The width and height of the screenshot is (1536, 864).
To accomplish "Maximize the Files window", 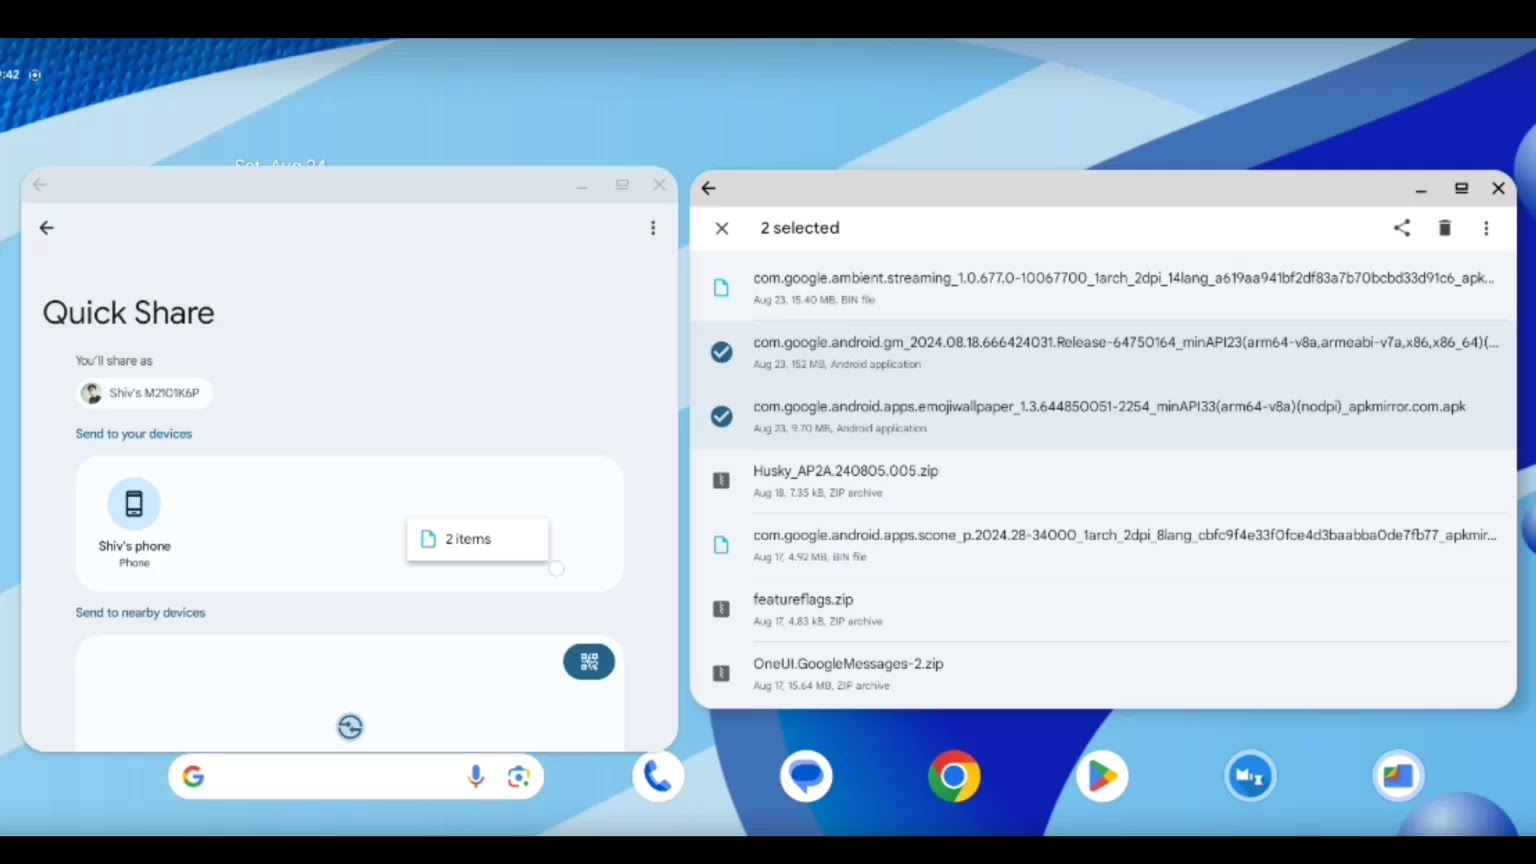I will click(1461, 188).
